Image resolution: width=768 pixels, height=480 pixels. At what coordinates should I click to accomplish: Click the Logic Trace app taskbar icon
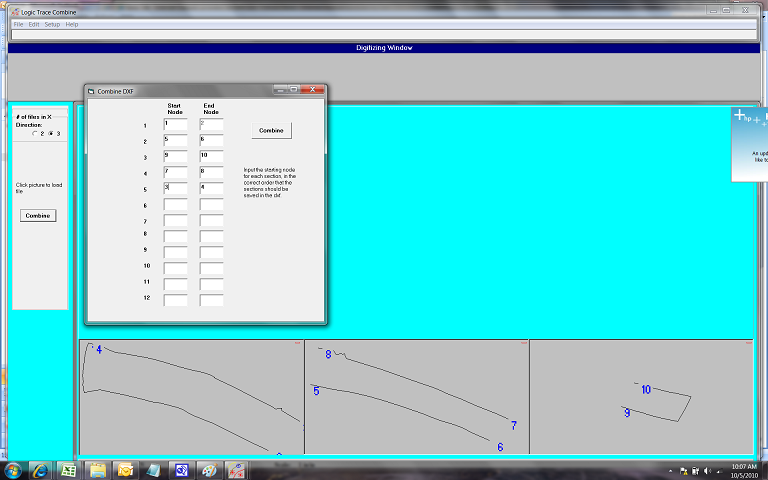click(x=237, y=471)
